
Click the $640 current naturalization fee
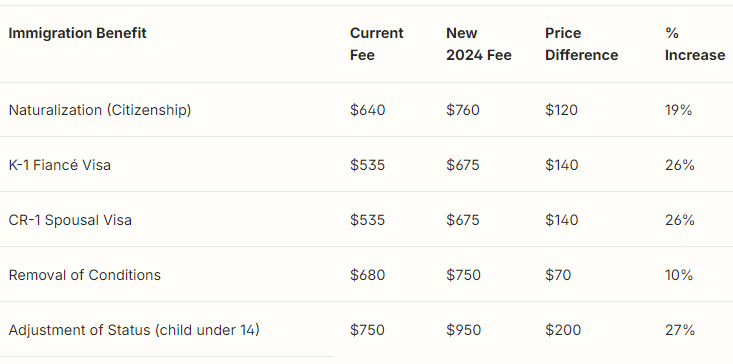click(x=368, y=110)
